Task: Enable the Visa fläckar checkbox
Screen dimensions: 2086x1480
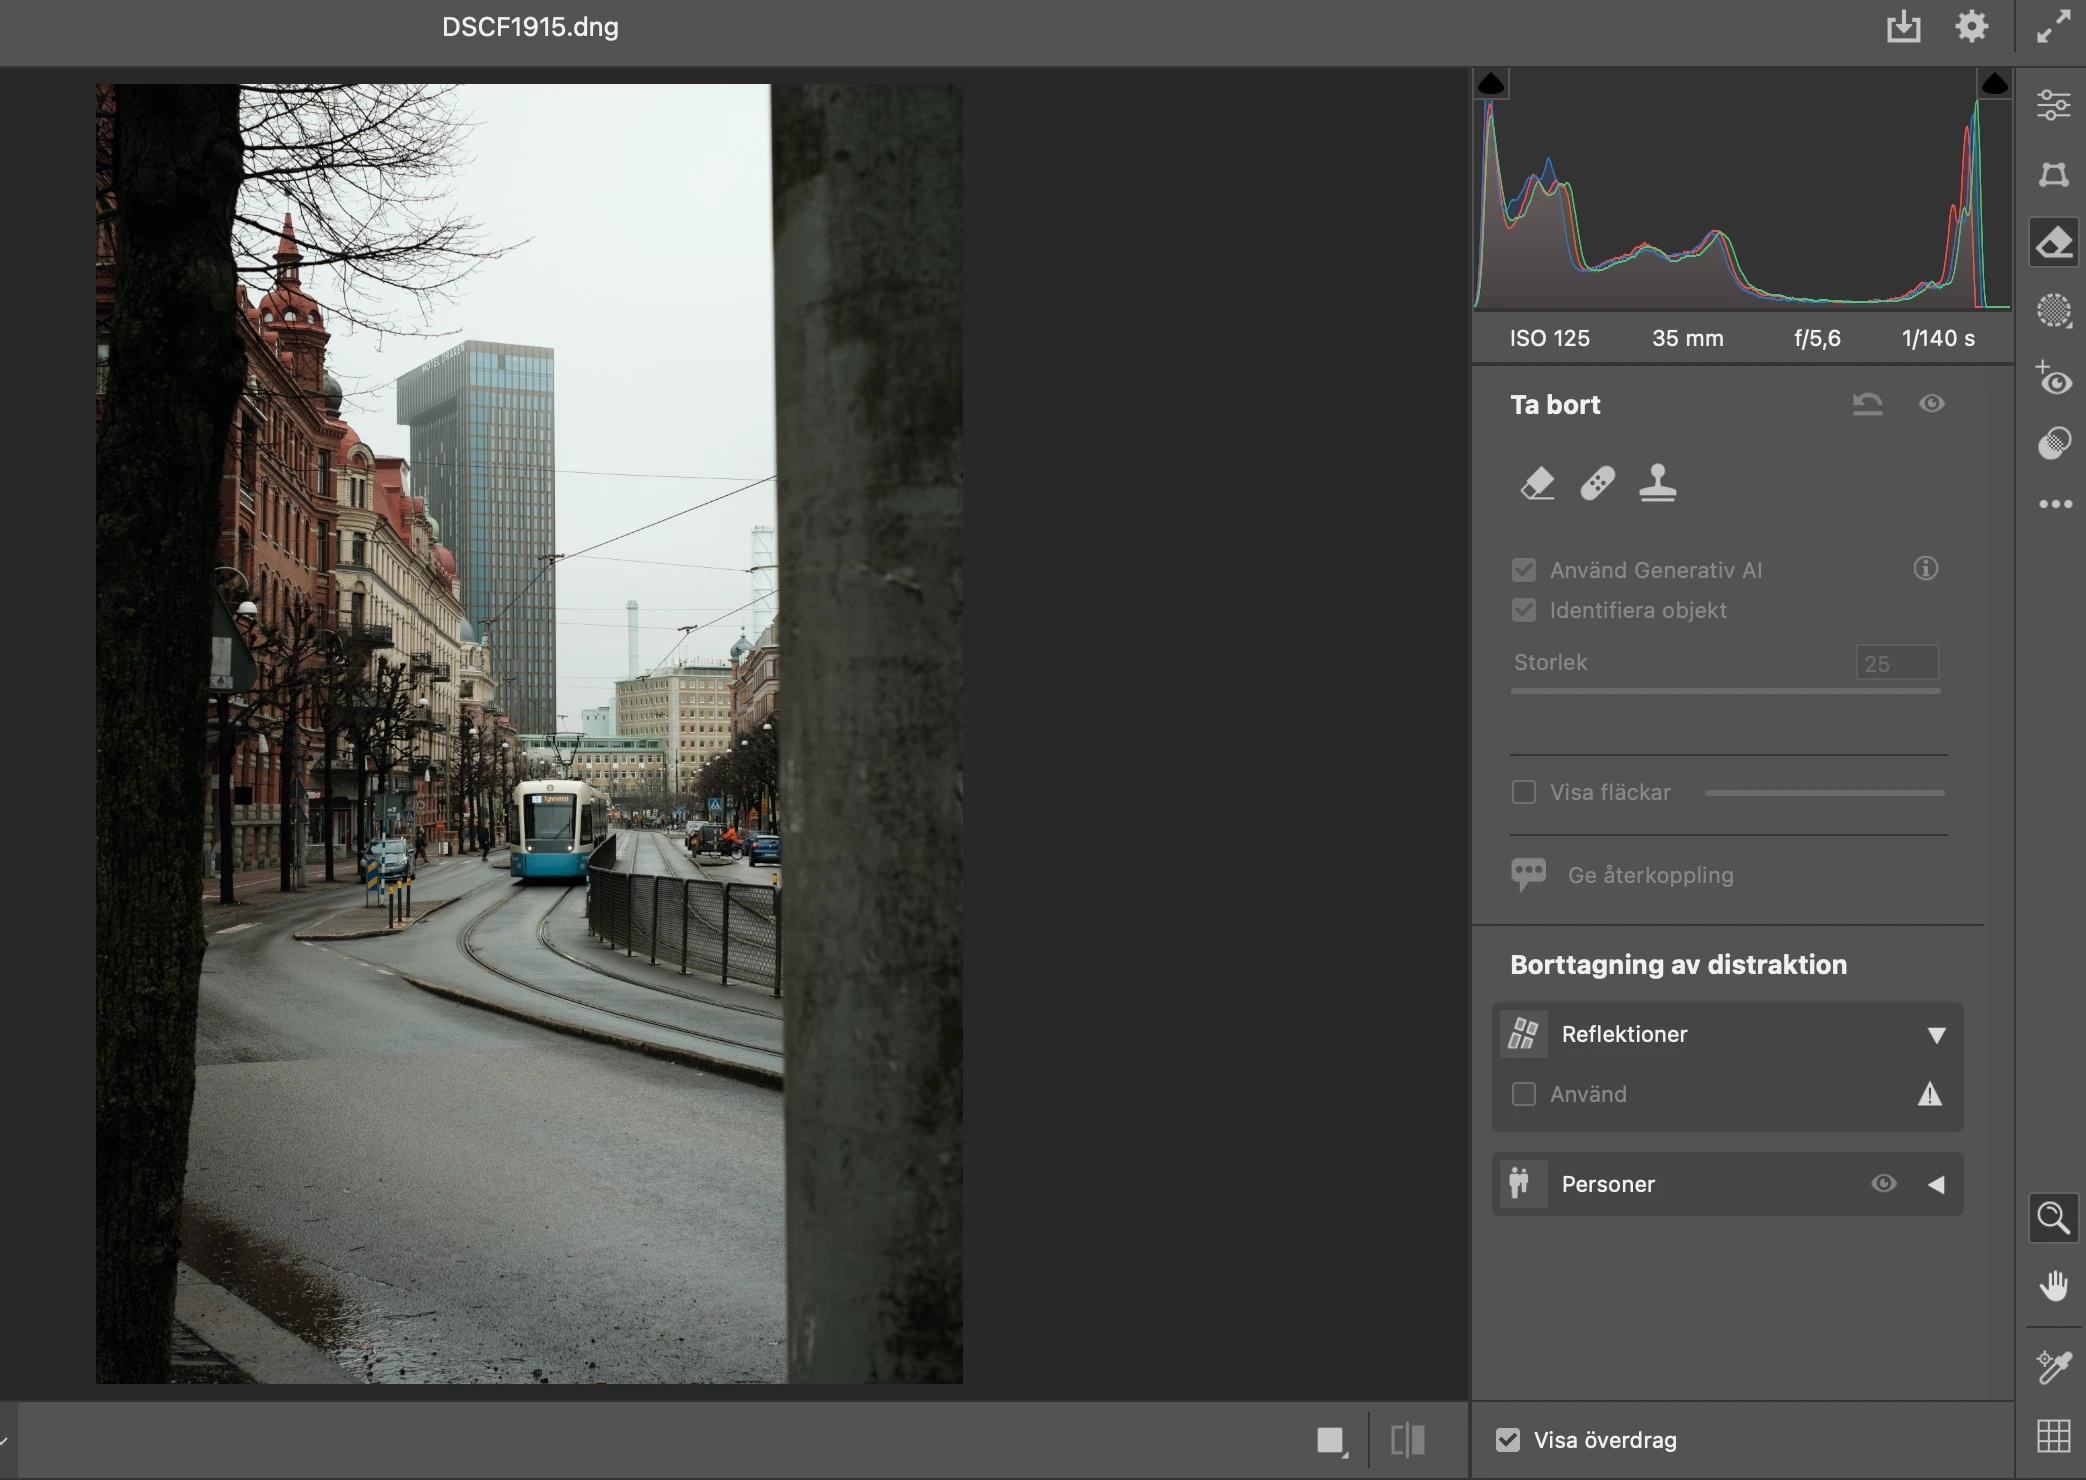Action: pos(1524,792)
